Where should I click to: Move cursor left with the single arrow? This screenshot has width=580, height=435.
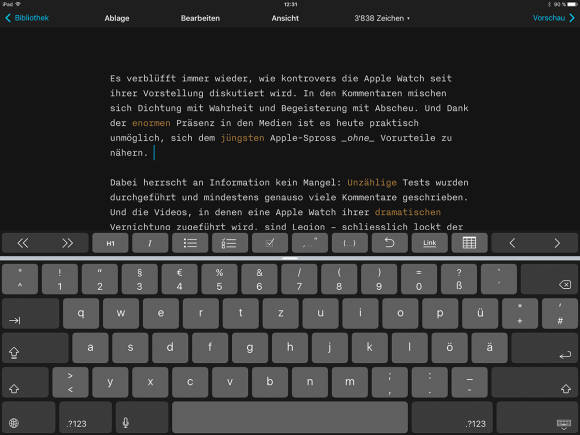coord(512,243)
